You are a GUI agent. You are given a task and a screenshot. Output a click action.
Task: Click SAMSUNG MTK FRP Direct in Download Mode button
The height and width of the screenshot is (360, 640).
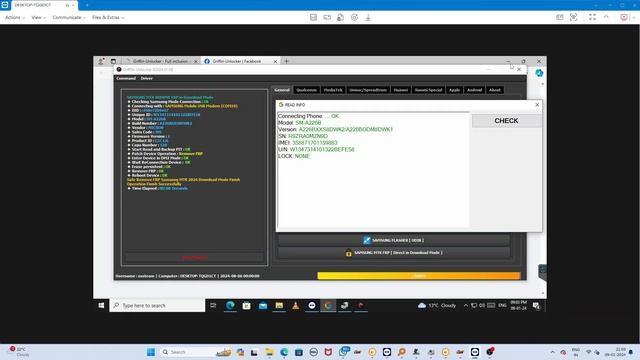[x=394, y=253]
